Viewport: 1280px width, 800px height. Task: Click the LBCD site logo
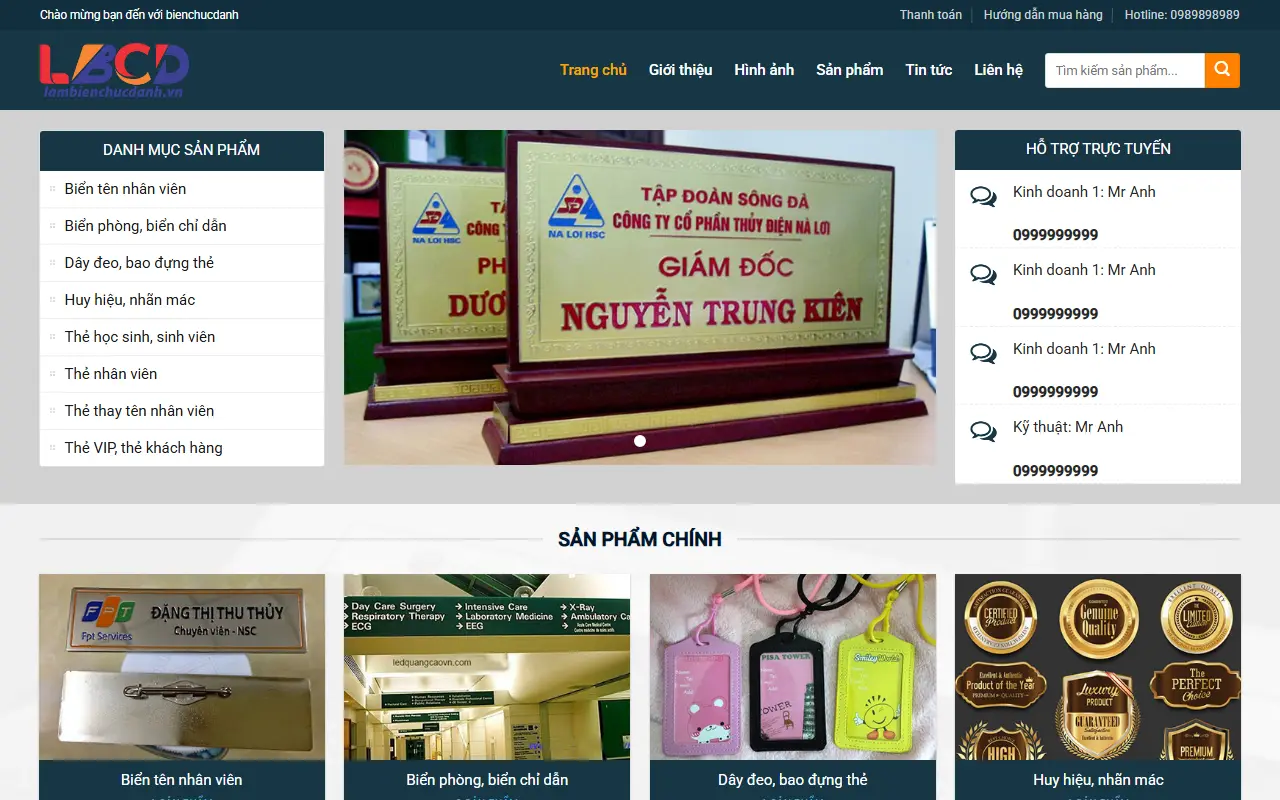[x=114, y=70]
